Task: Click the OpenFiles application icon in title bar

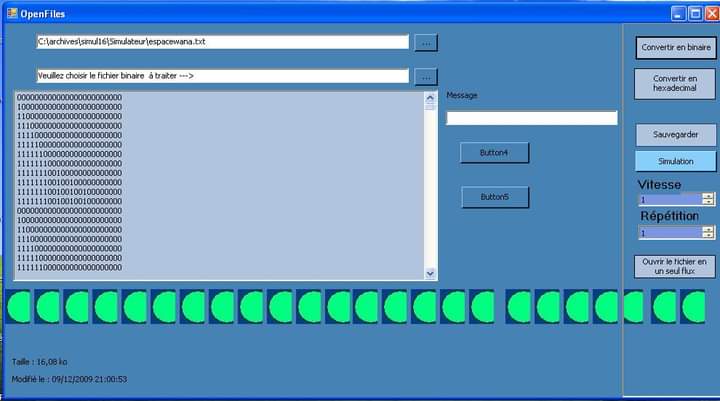Action: pos(12,13)
